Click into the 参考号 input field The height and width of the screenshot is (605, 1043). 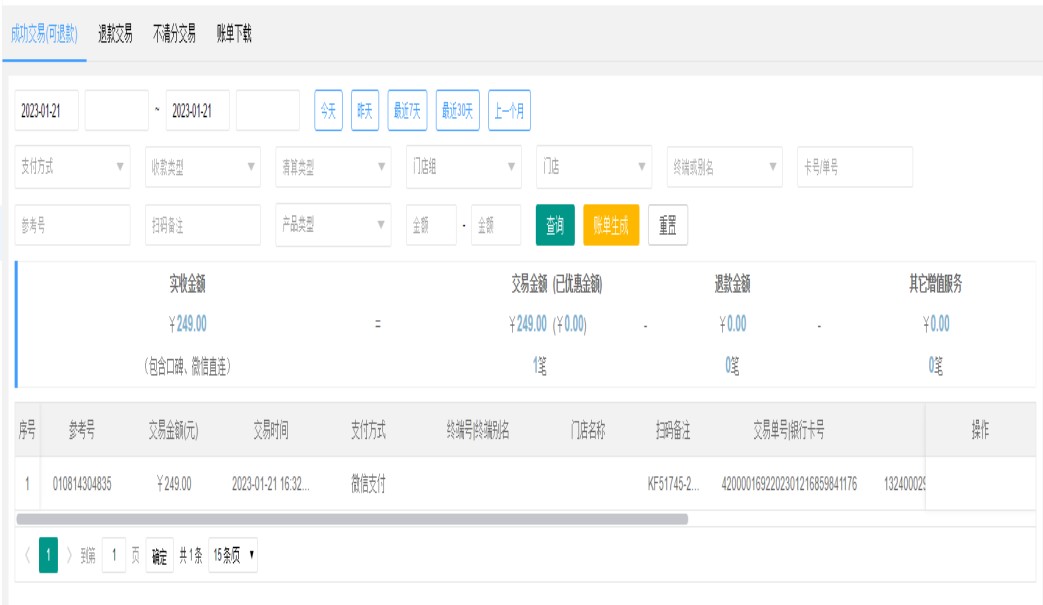(x=73, y=226)
